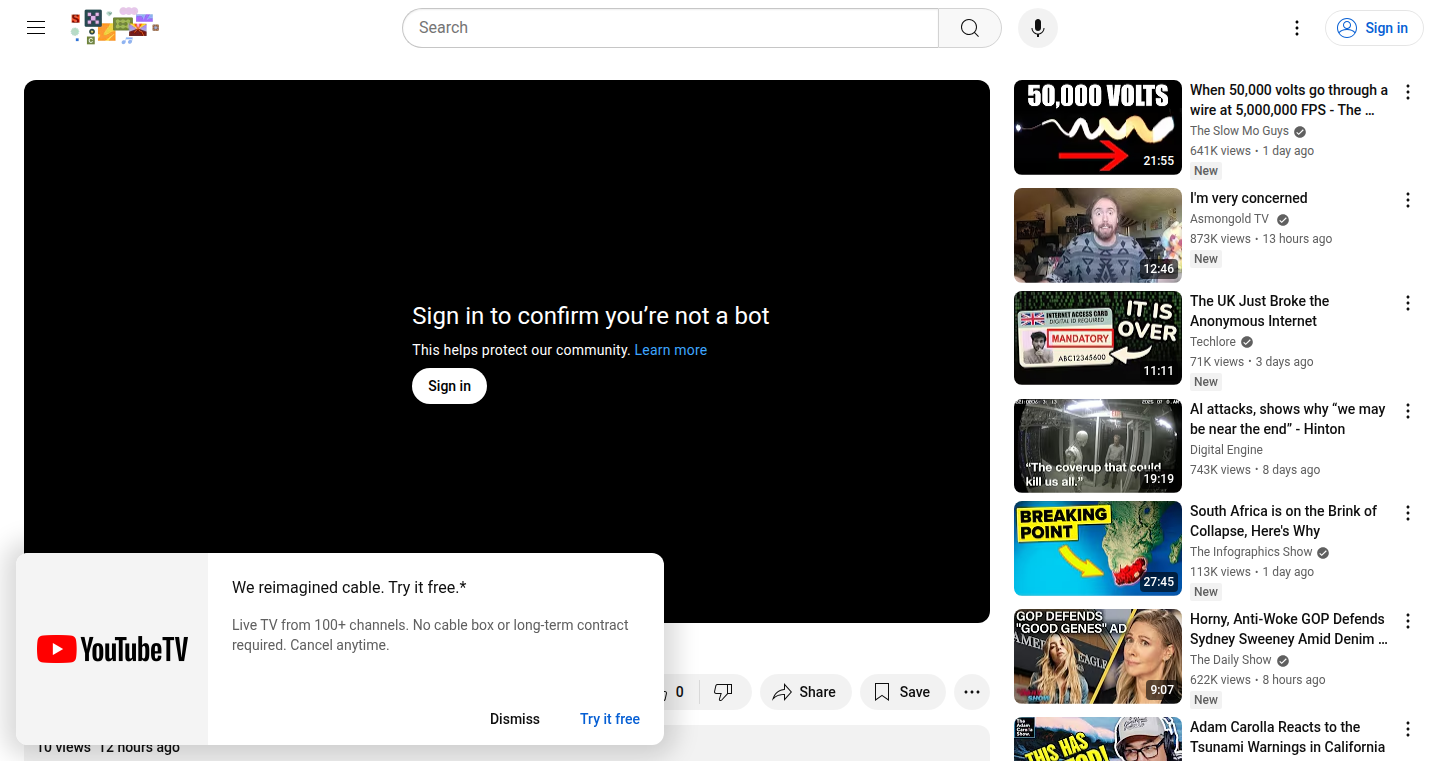
Task: Open options for AI attacks video
Action: [1408, 411]
